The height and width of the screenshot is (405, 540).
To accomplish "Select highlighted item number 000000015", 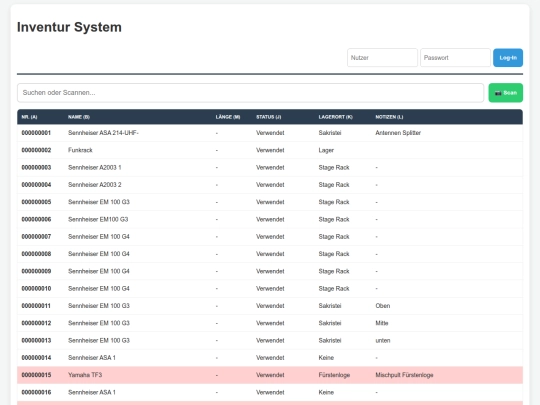I will point(36,375).
